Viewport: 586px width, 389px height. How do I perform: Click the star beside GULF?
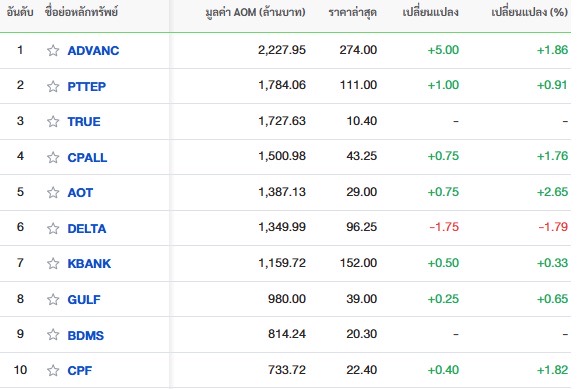(53, 299)
